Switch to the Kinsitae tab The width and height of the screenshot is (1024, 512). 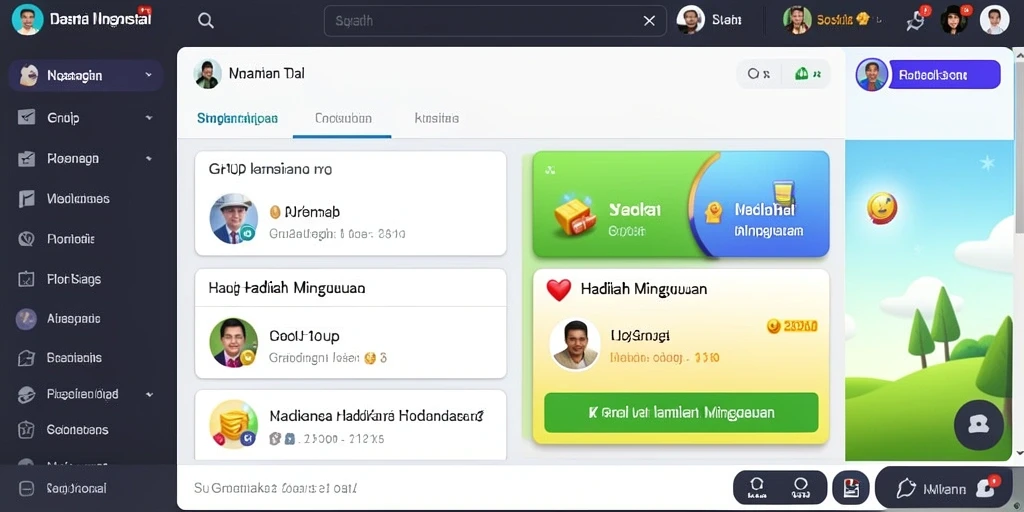click(x=436, y=118)
